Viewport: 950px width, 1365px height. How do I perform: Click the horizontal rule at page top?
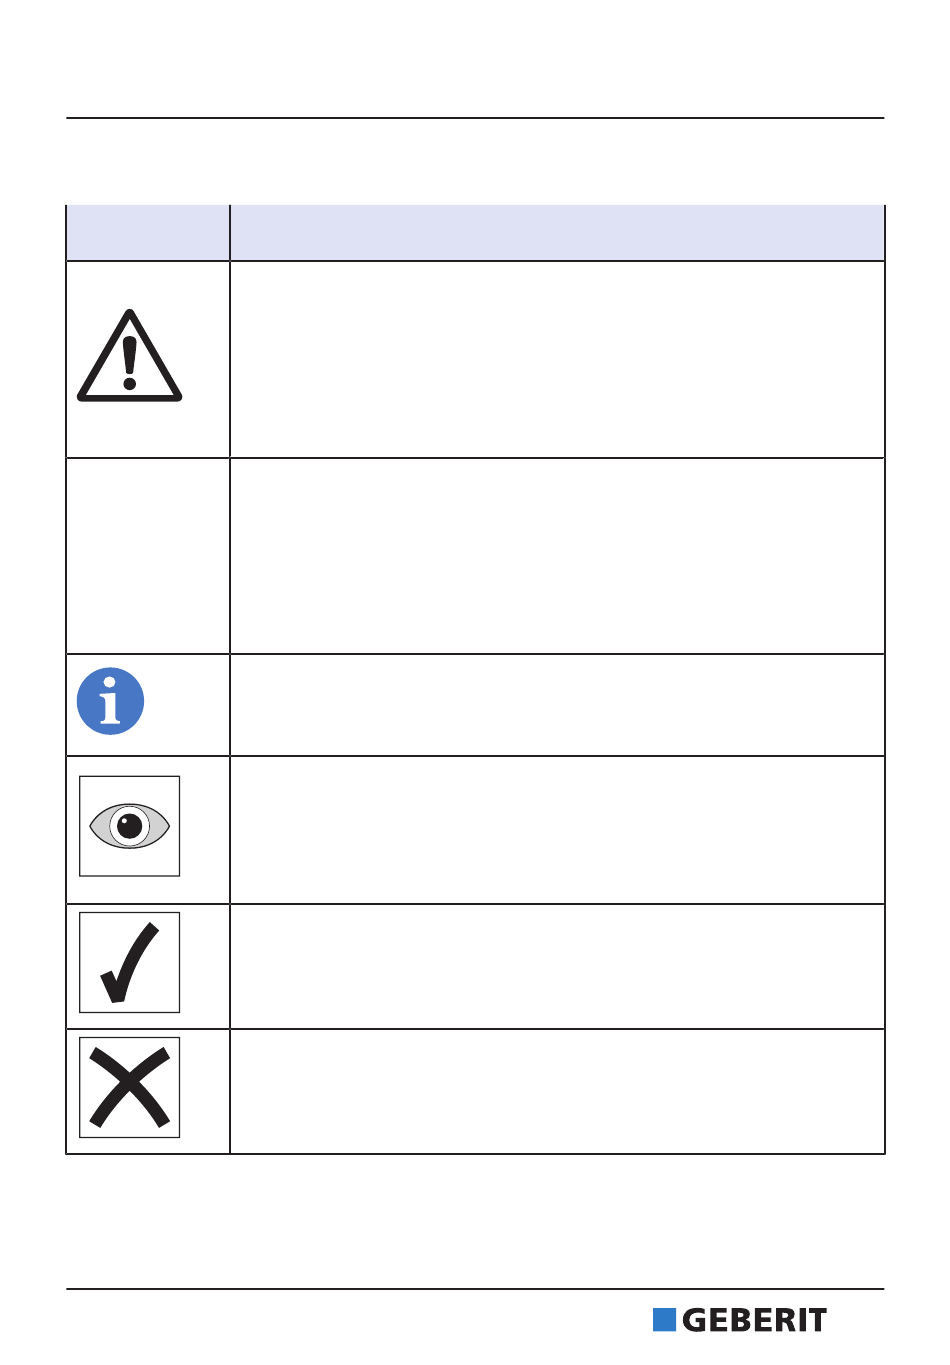tap(476, 118)
